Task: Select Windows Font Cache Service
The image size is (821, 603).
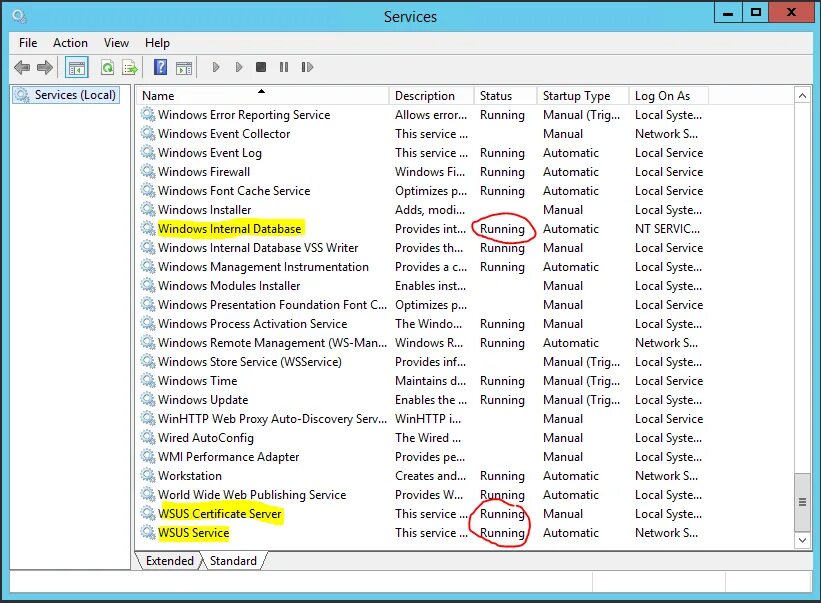Action: 234,191
